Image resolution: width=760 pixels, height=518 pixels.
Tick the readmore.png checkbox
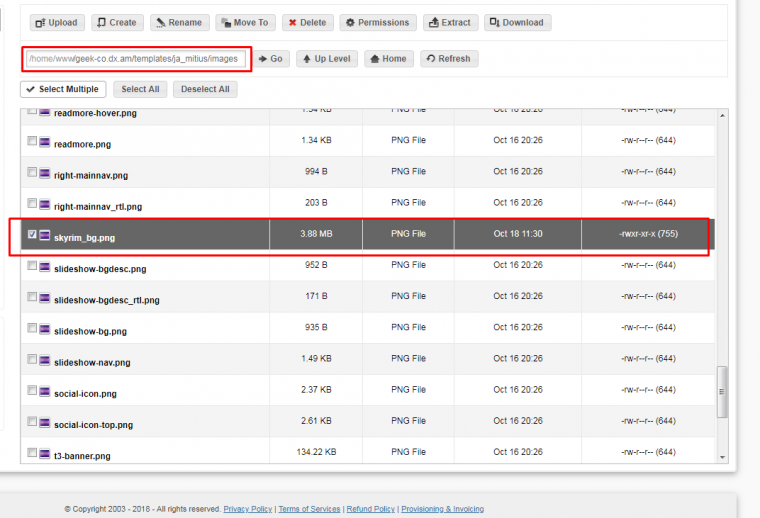tap(32, 142)
